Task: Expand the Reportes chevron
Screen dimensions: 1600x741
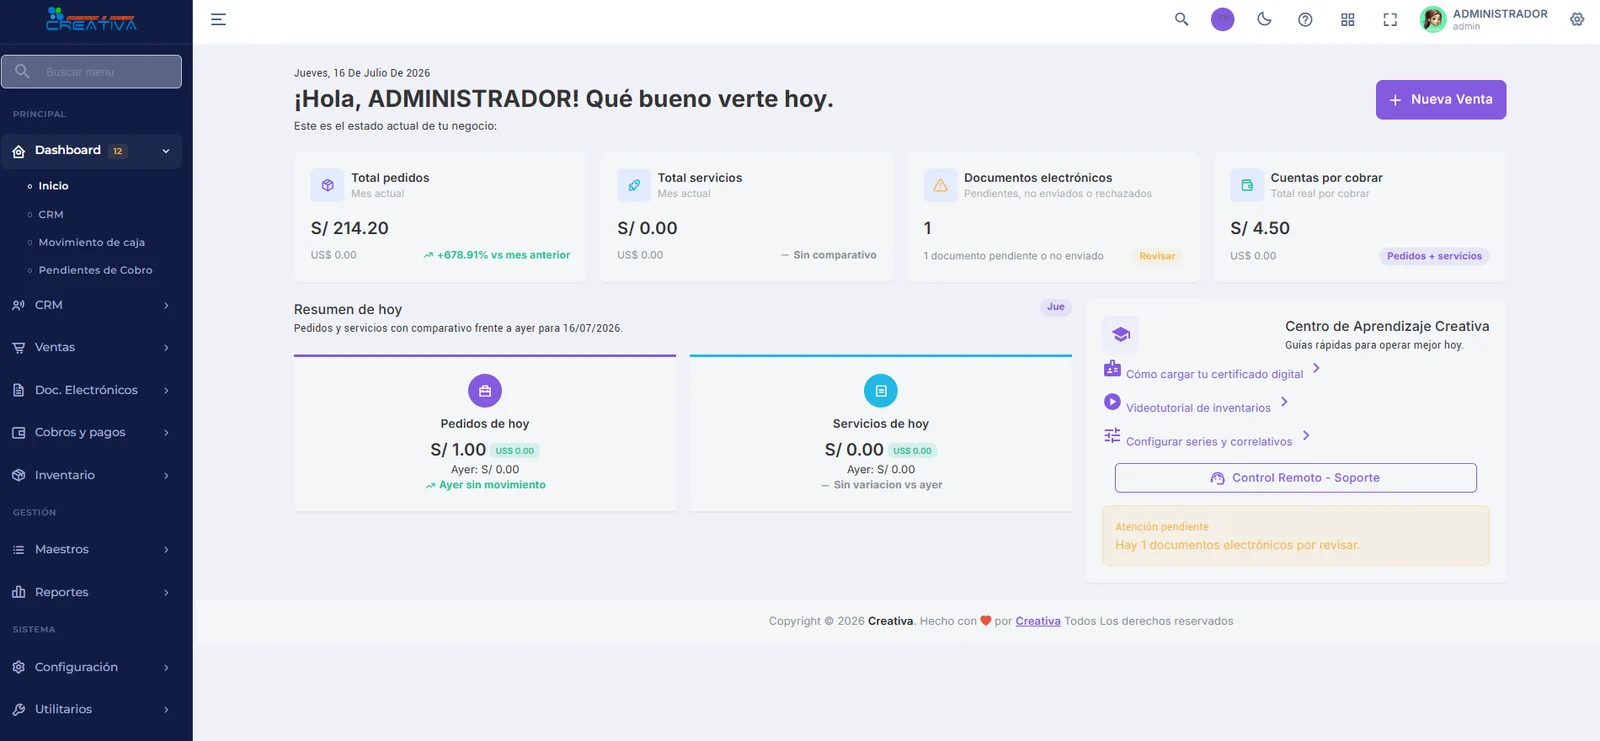Action: 166,592
